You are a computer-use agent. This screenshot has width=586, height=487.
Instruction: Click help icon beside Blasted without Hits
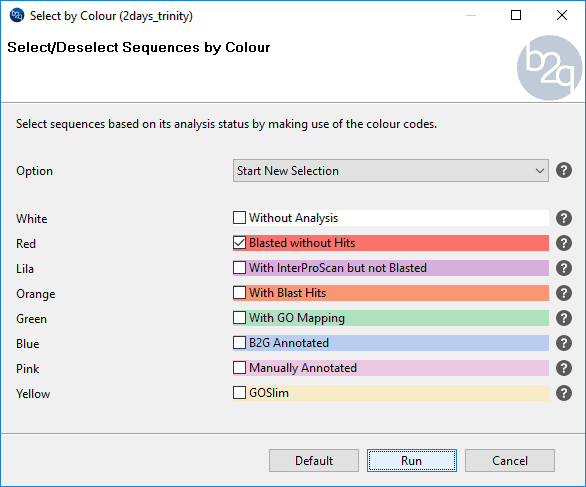pyautogui.click(x=564, y=243)
